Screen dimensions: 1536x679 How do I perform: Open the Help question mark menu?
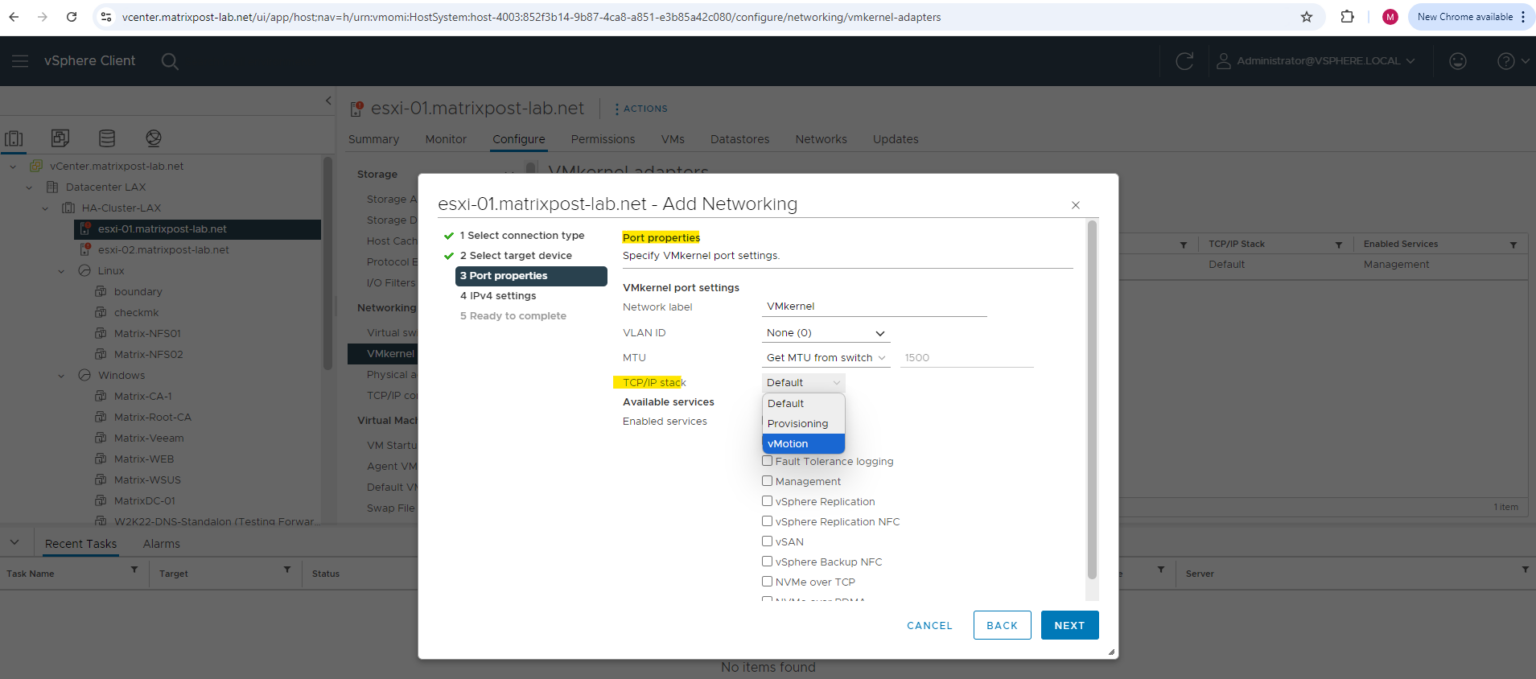(1506, 60)
